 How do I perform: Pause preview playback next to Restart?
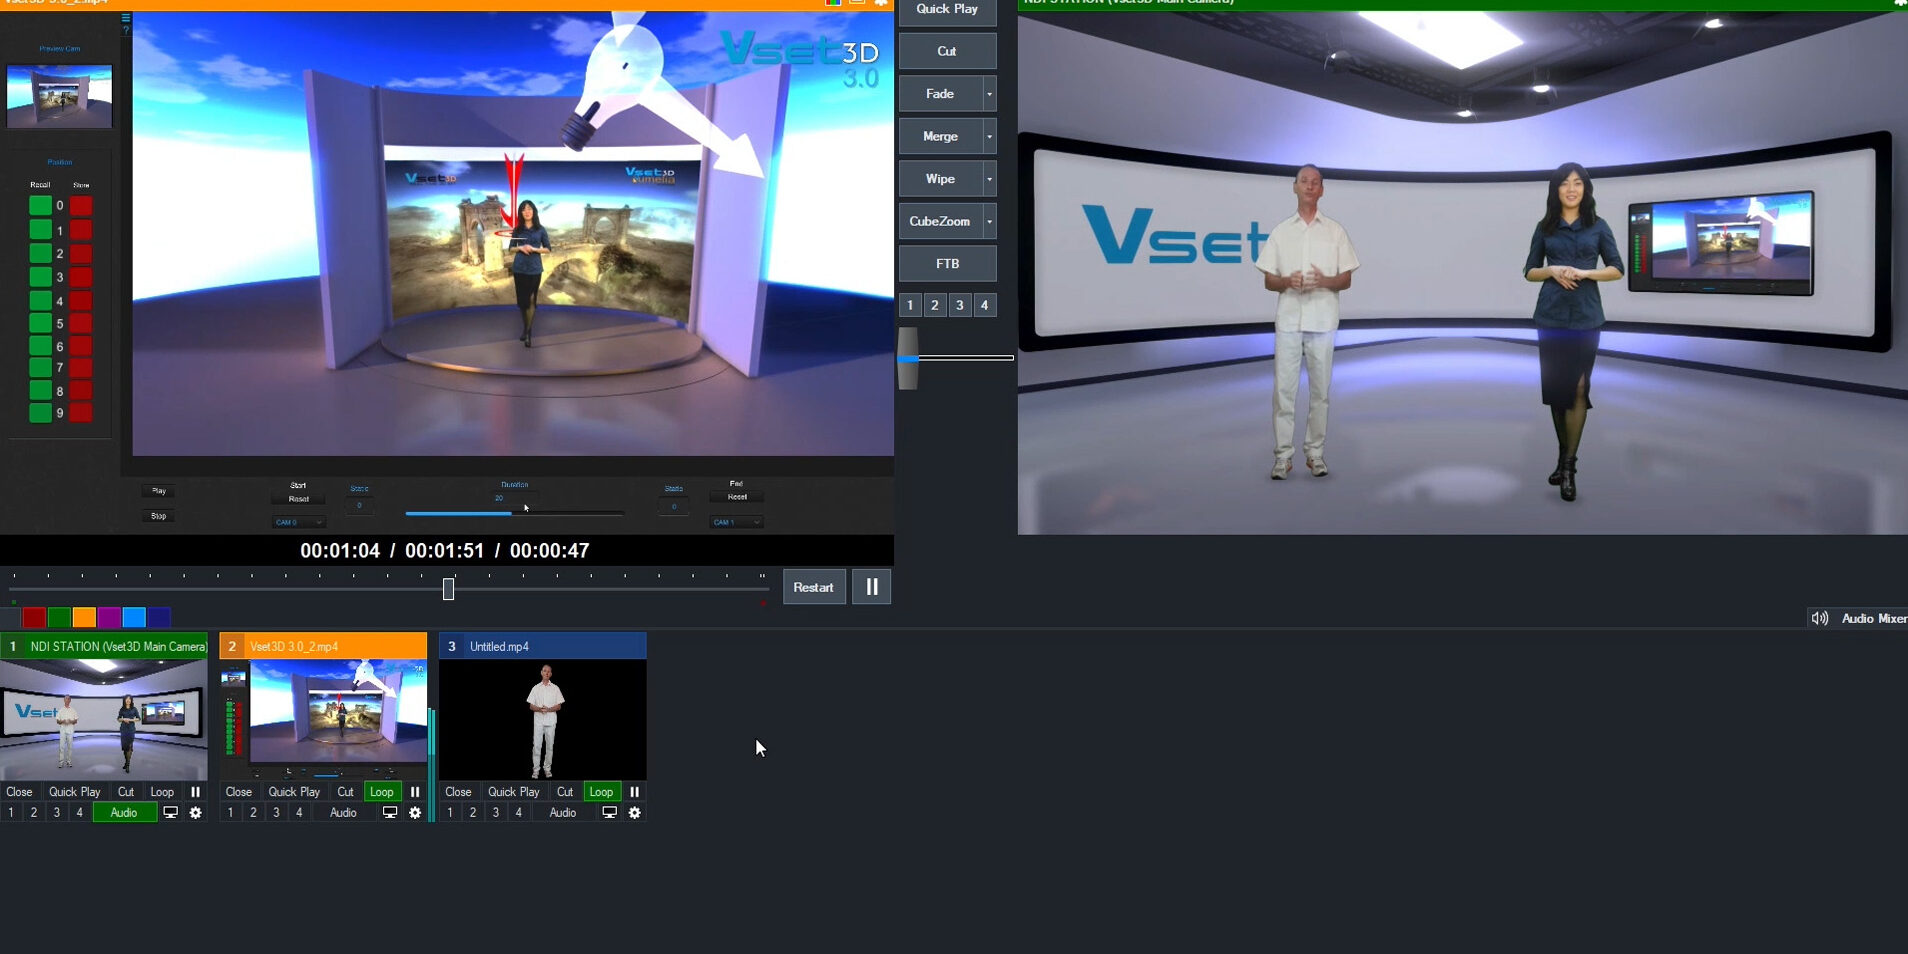(872, 587)
